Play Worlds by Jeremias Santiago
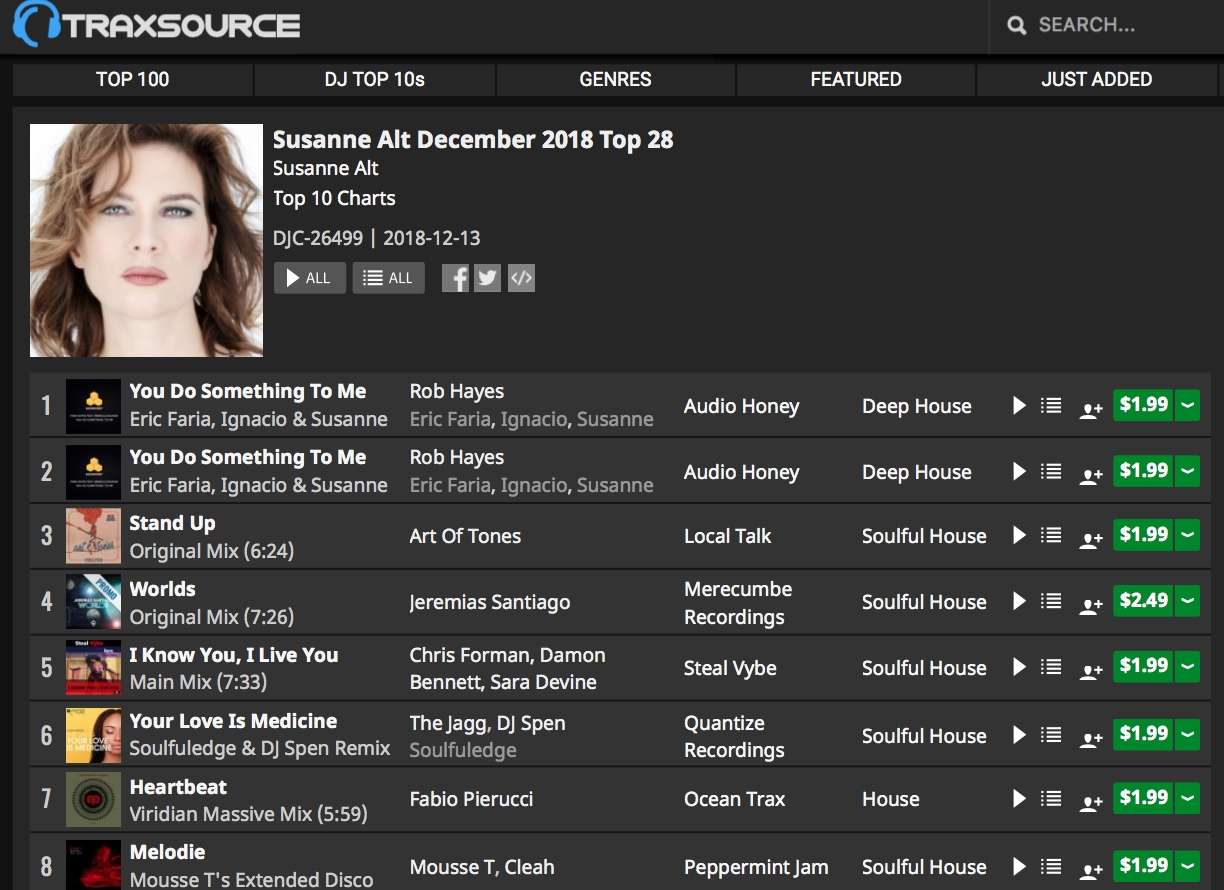The image size is (1224, 890). (1019, 601)
